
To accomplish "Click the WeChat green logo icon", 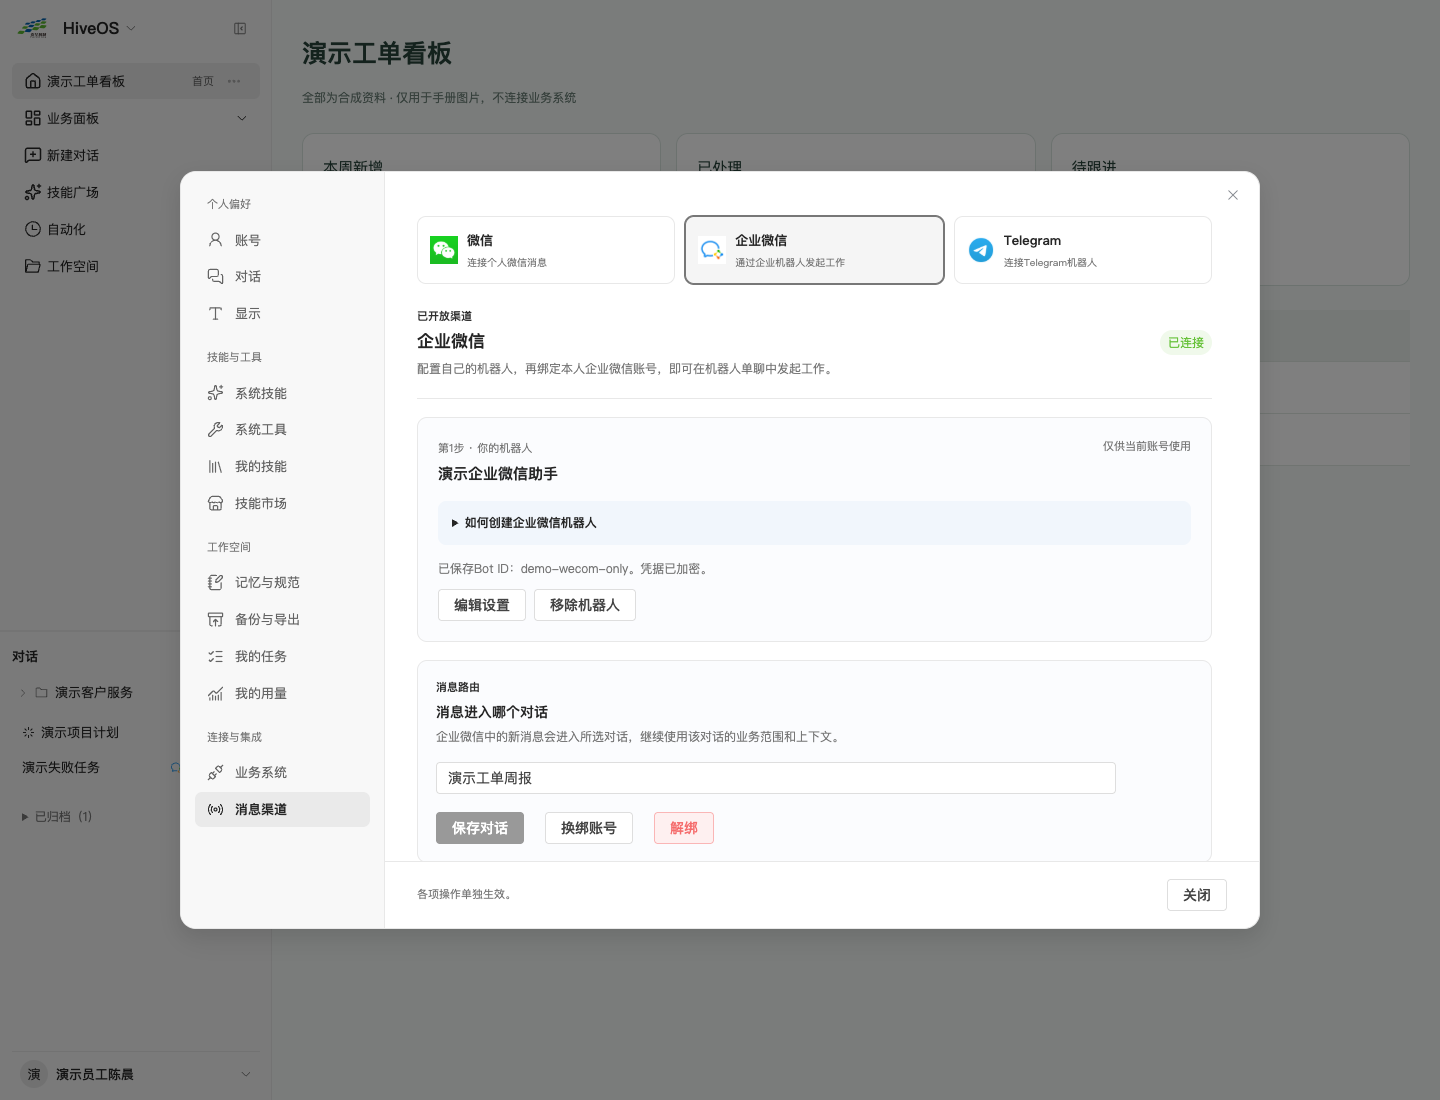I will (444, 250).
